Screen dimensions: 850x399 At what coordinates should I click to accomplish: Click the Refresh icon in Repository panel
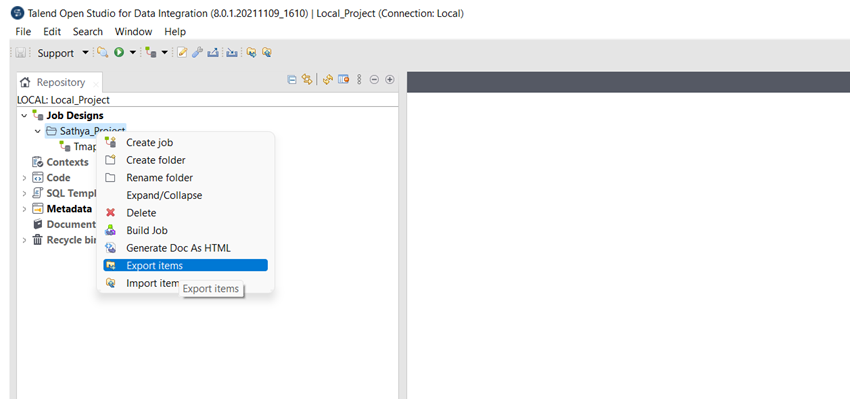327,80
